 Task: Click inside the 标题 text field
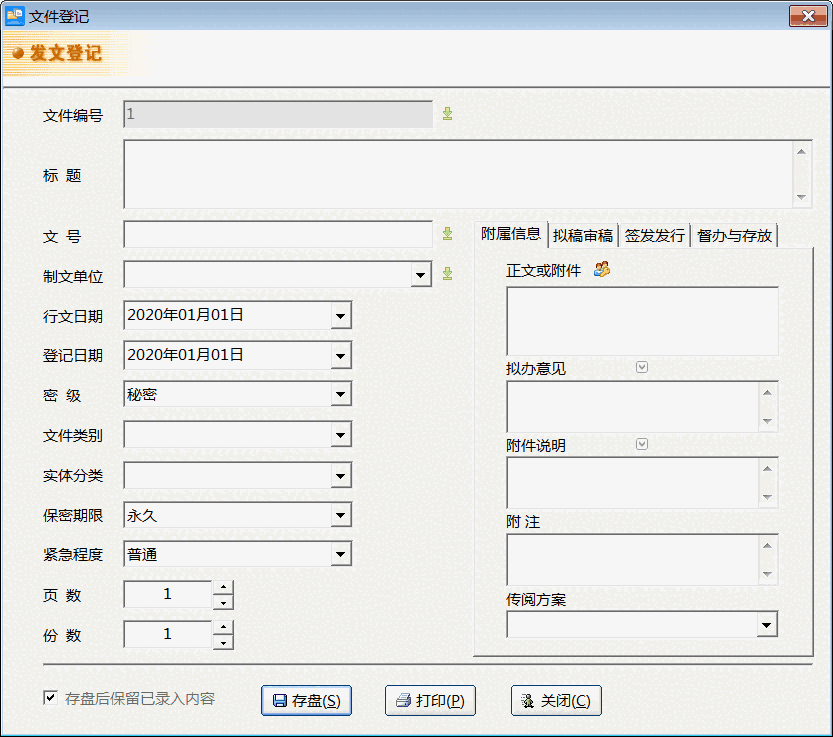(450, 172)
